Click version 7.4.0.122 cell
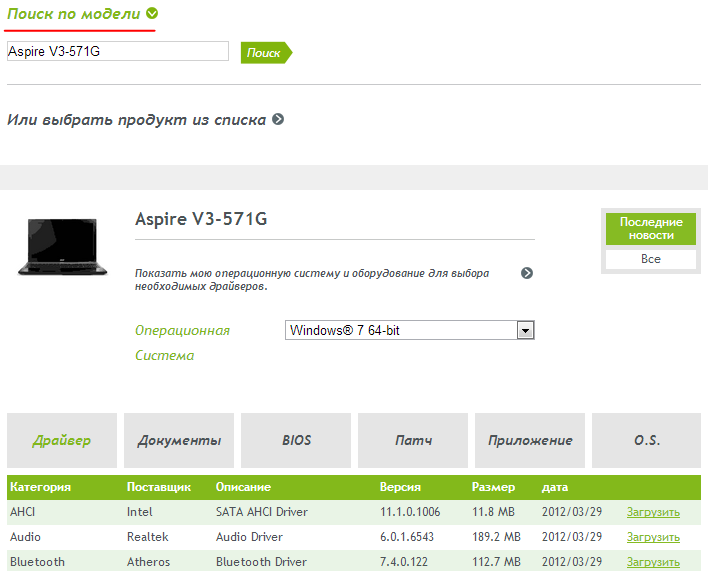The height and width of the screenshot is (571, 708). (x=404, y=562)
